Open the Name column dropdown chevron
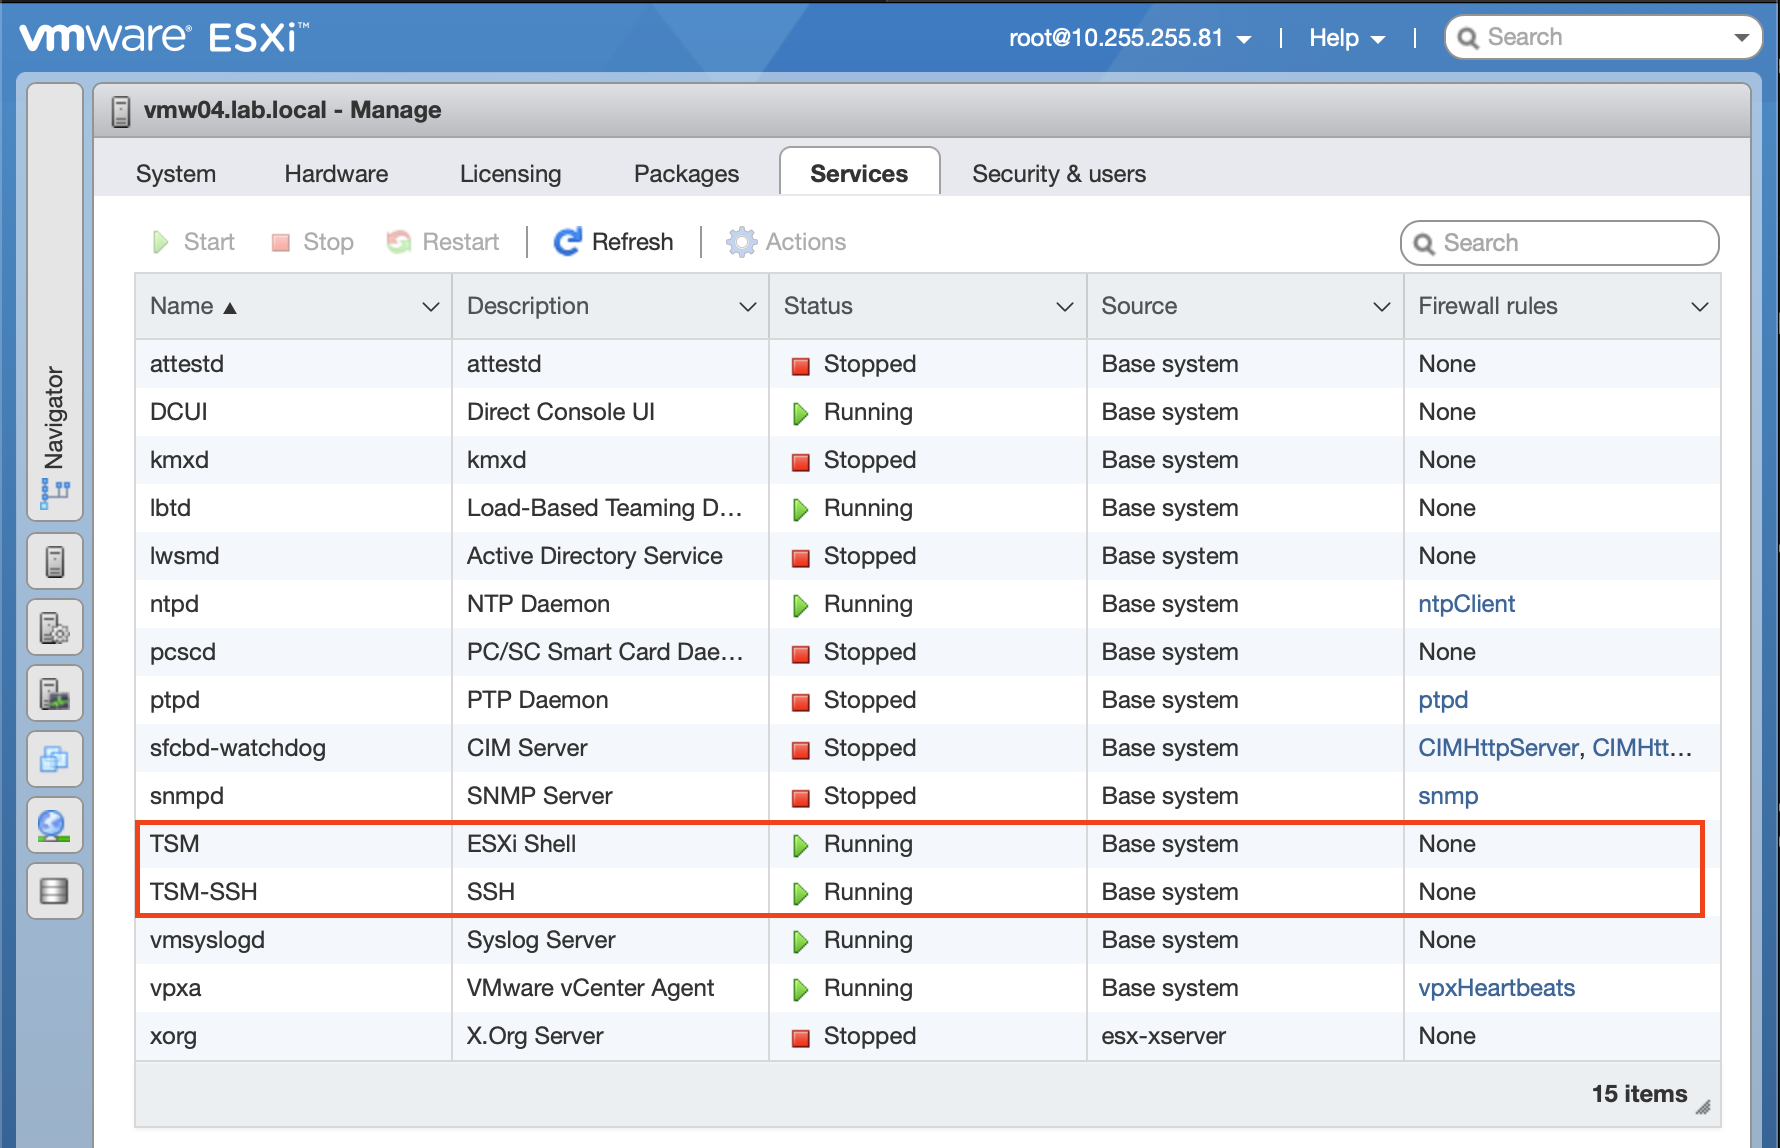Viewport: 1780px width, 1148px height. point(431,307)
